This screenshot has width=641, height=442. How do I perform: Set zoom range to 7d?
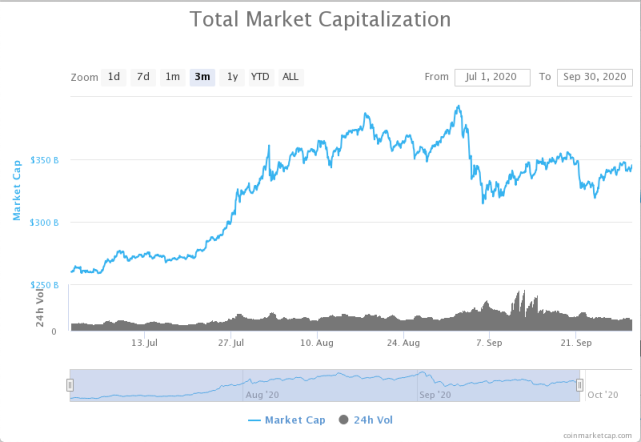pyautogui.click(x=143, y=77)
